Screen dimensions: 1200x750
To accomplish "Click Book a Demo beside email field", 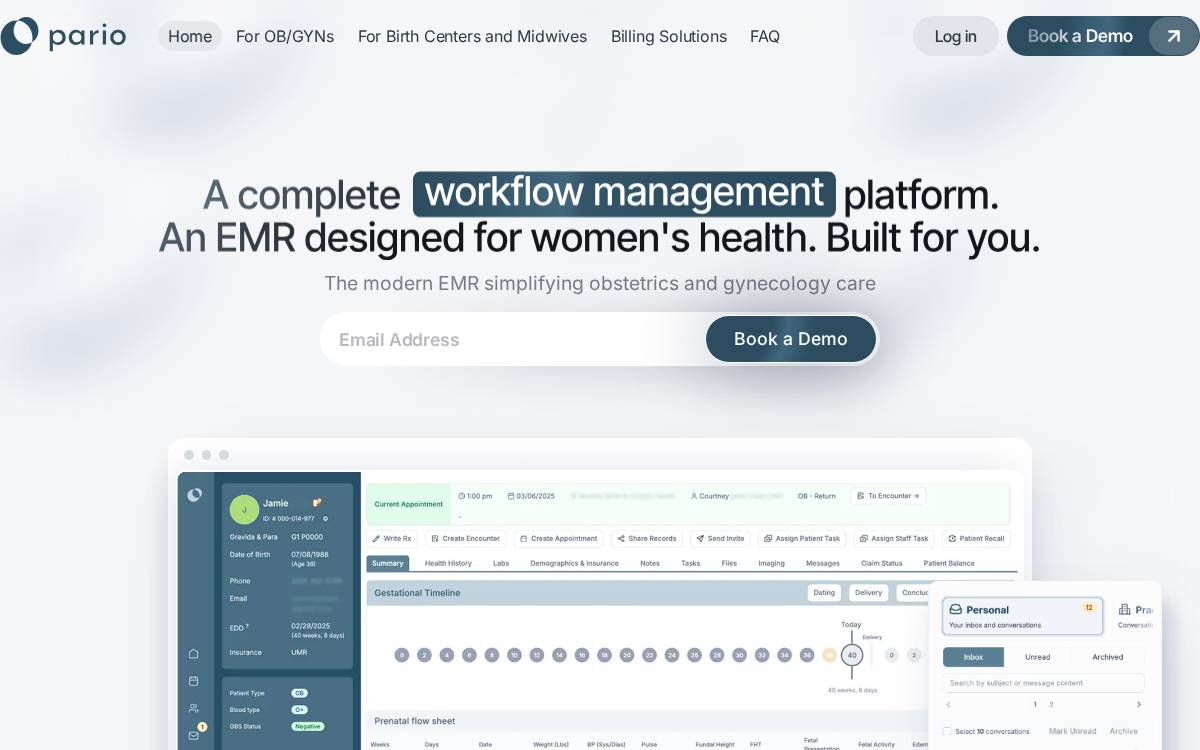I will pos(791,339).
